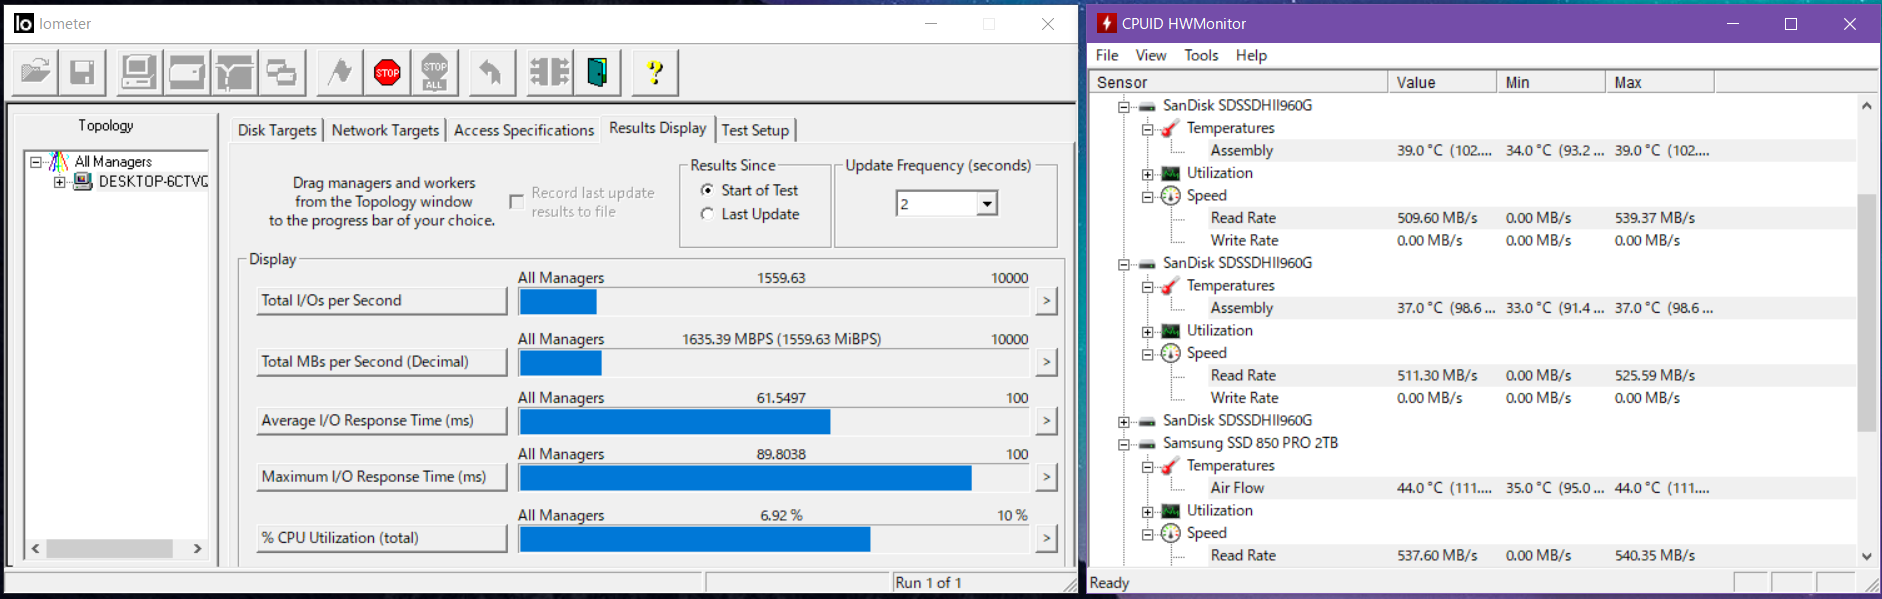
Task: Open a test configuration file in Iometer
Action: [36, 72]
